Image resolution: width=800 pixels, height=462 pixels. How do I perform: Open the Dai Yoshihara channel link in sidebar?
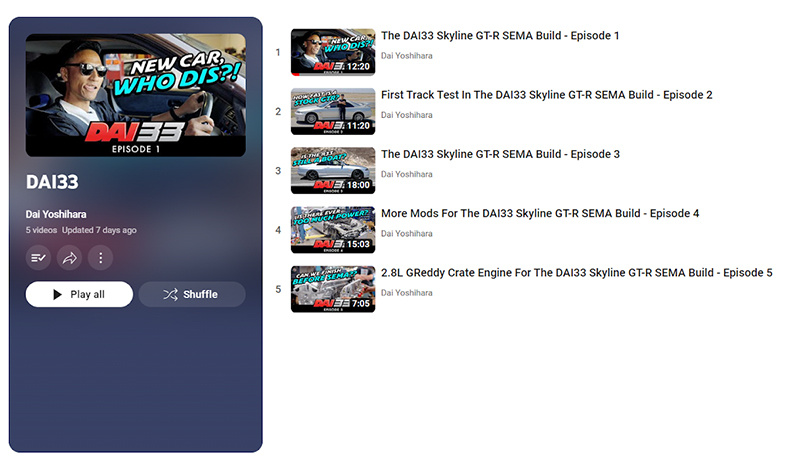click(x=56, y=214)
